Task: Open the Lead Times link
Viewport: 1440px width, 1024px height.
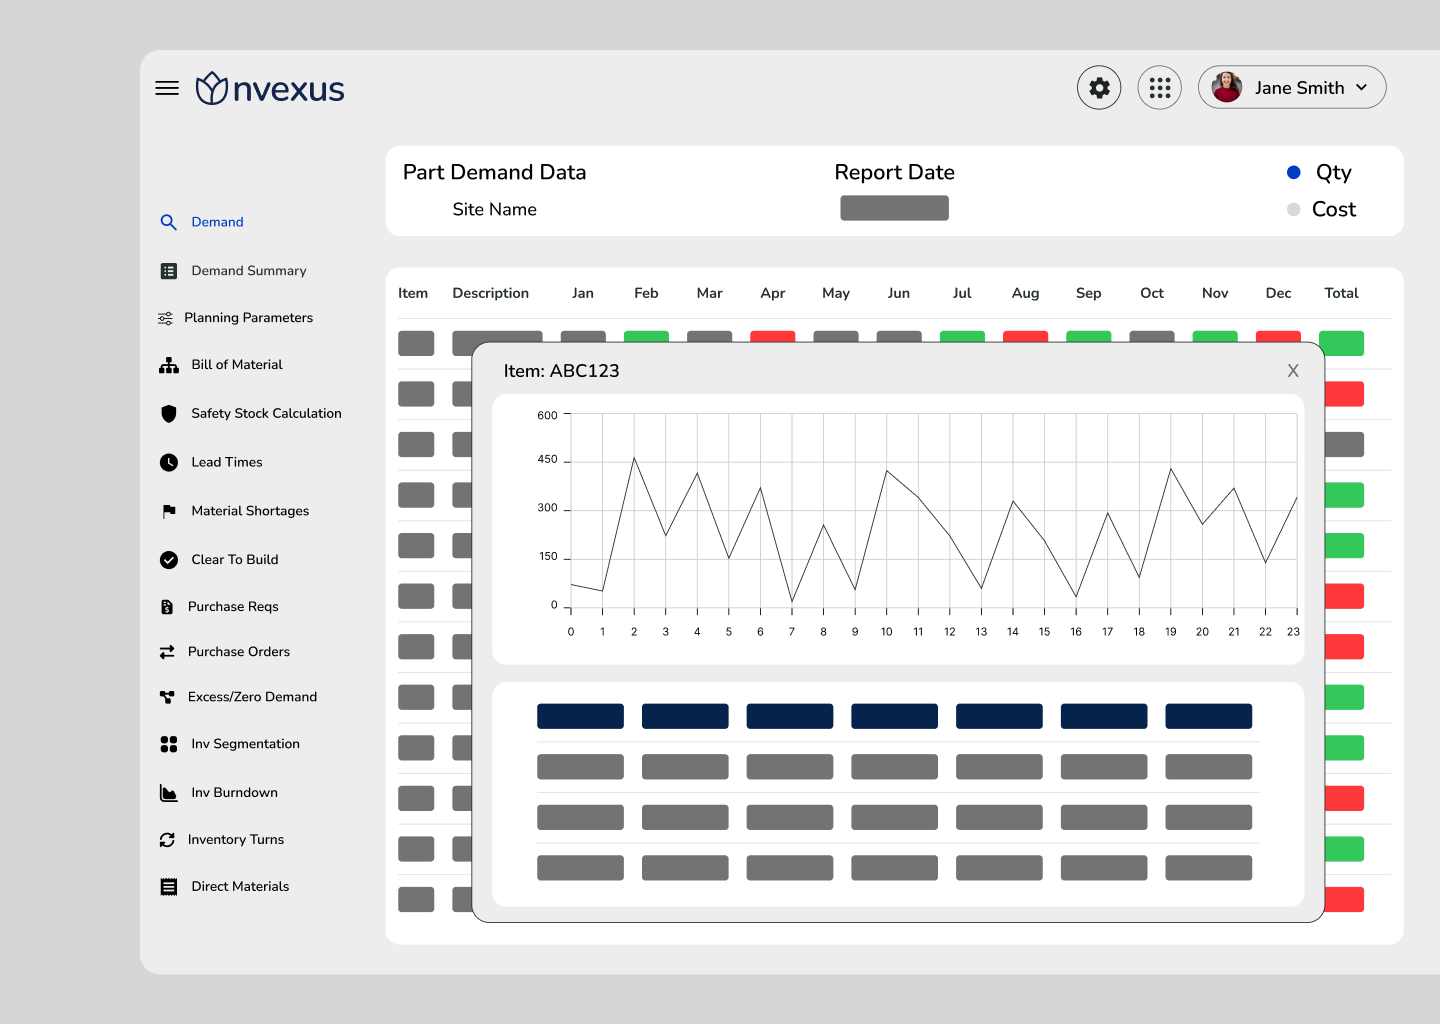Action: pyautogui.click(x=227, y=462)
